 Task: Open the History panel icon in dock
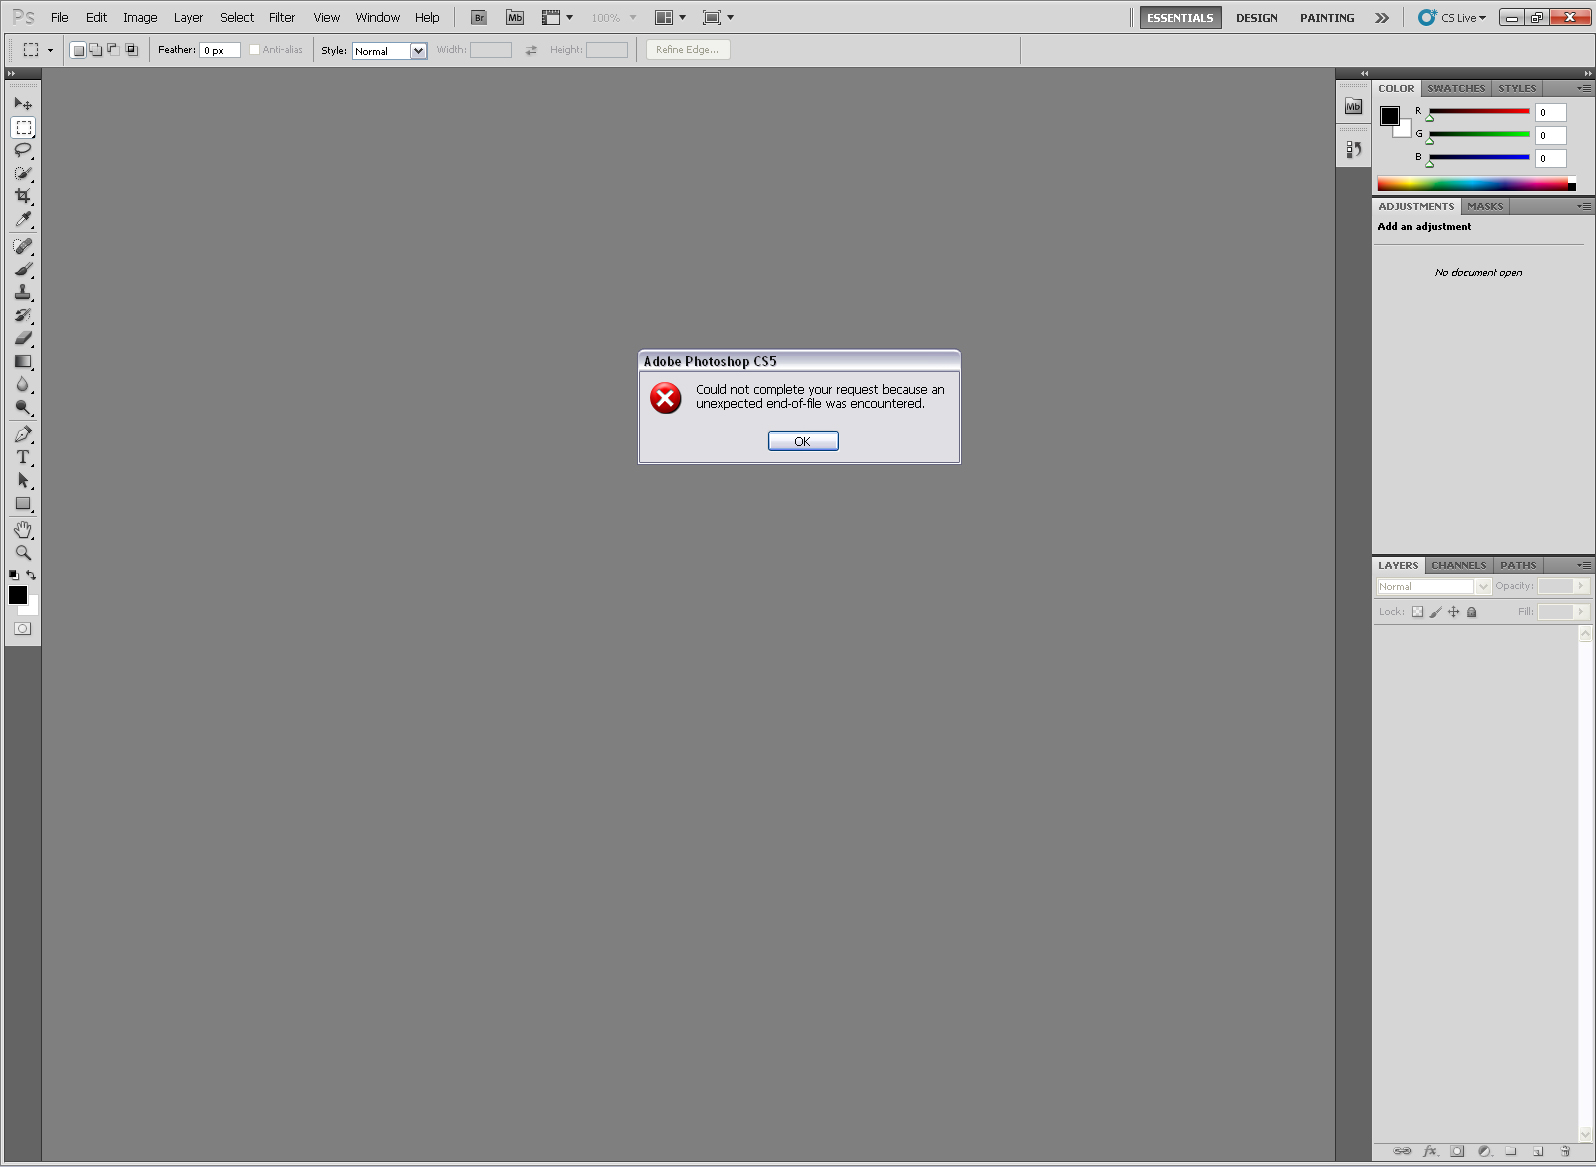click(x=1353, y=149)
